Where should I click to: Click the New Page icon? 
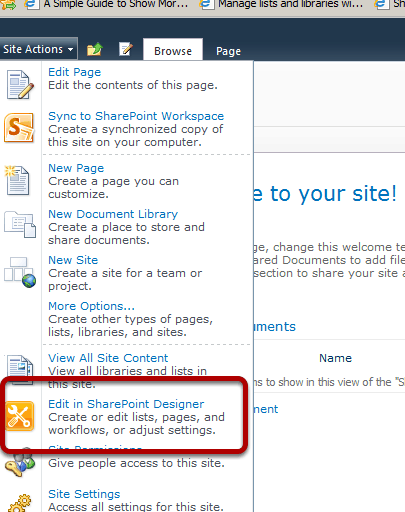point(17,180)
